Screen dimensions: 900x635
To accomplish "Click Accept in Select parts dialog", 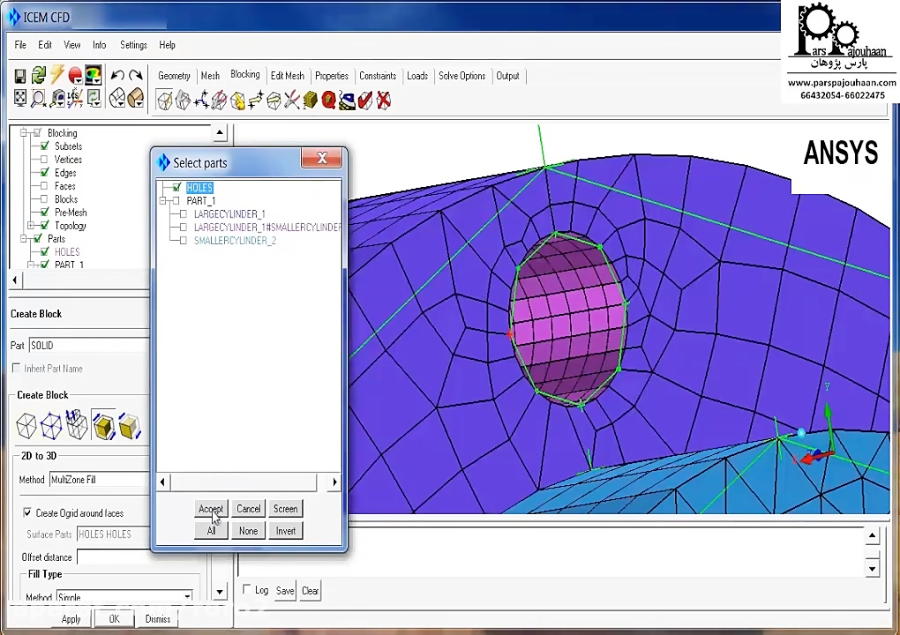I will click(211, 509).
